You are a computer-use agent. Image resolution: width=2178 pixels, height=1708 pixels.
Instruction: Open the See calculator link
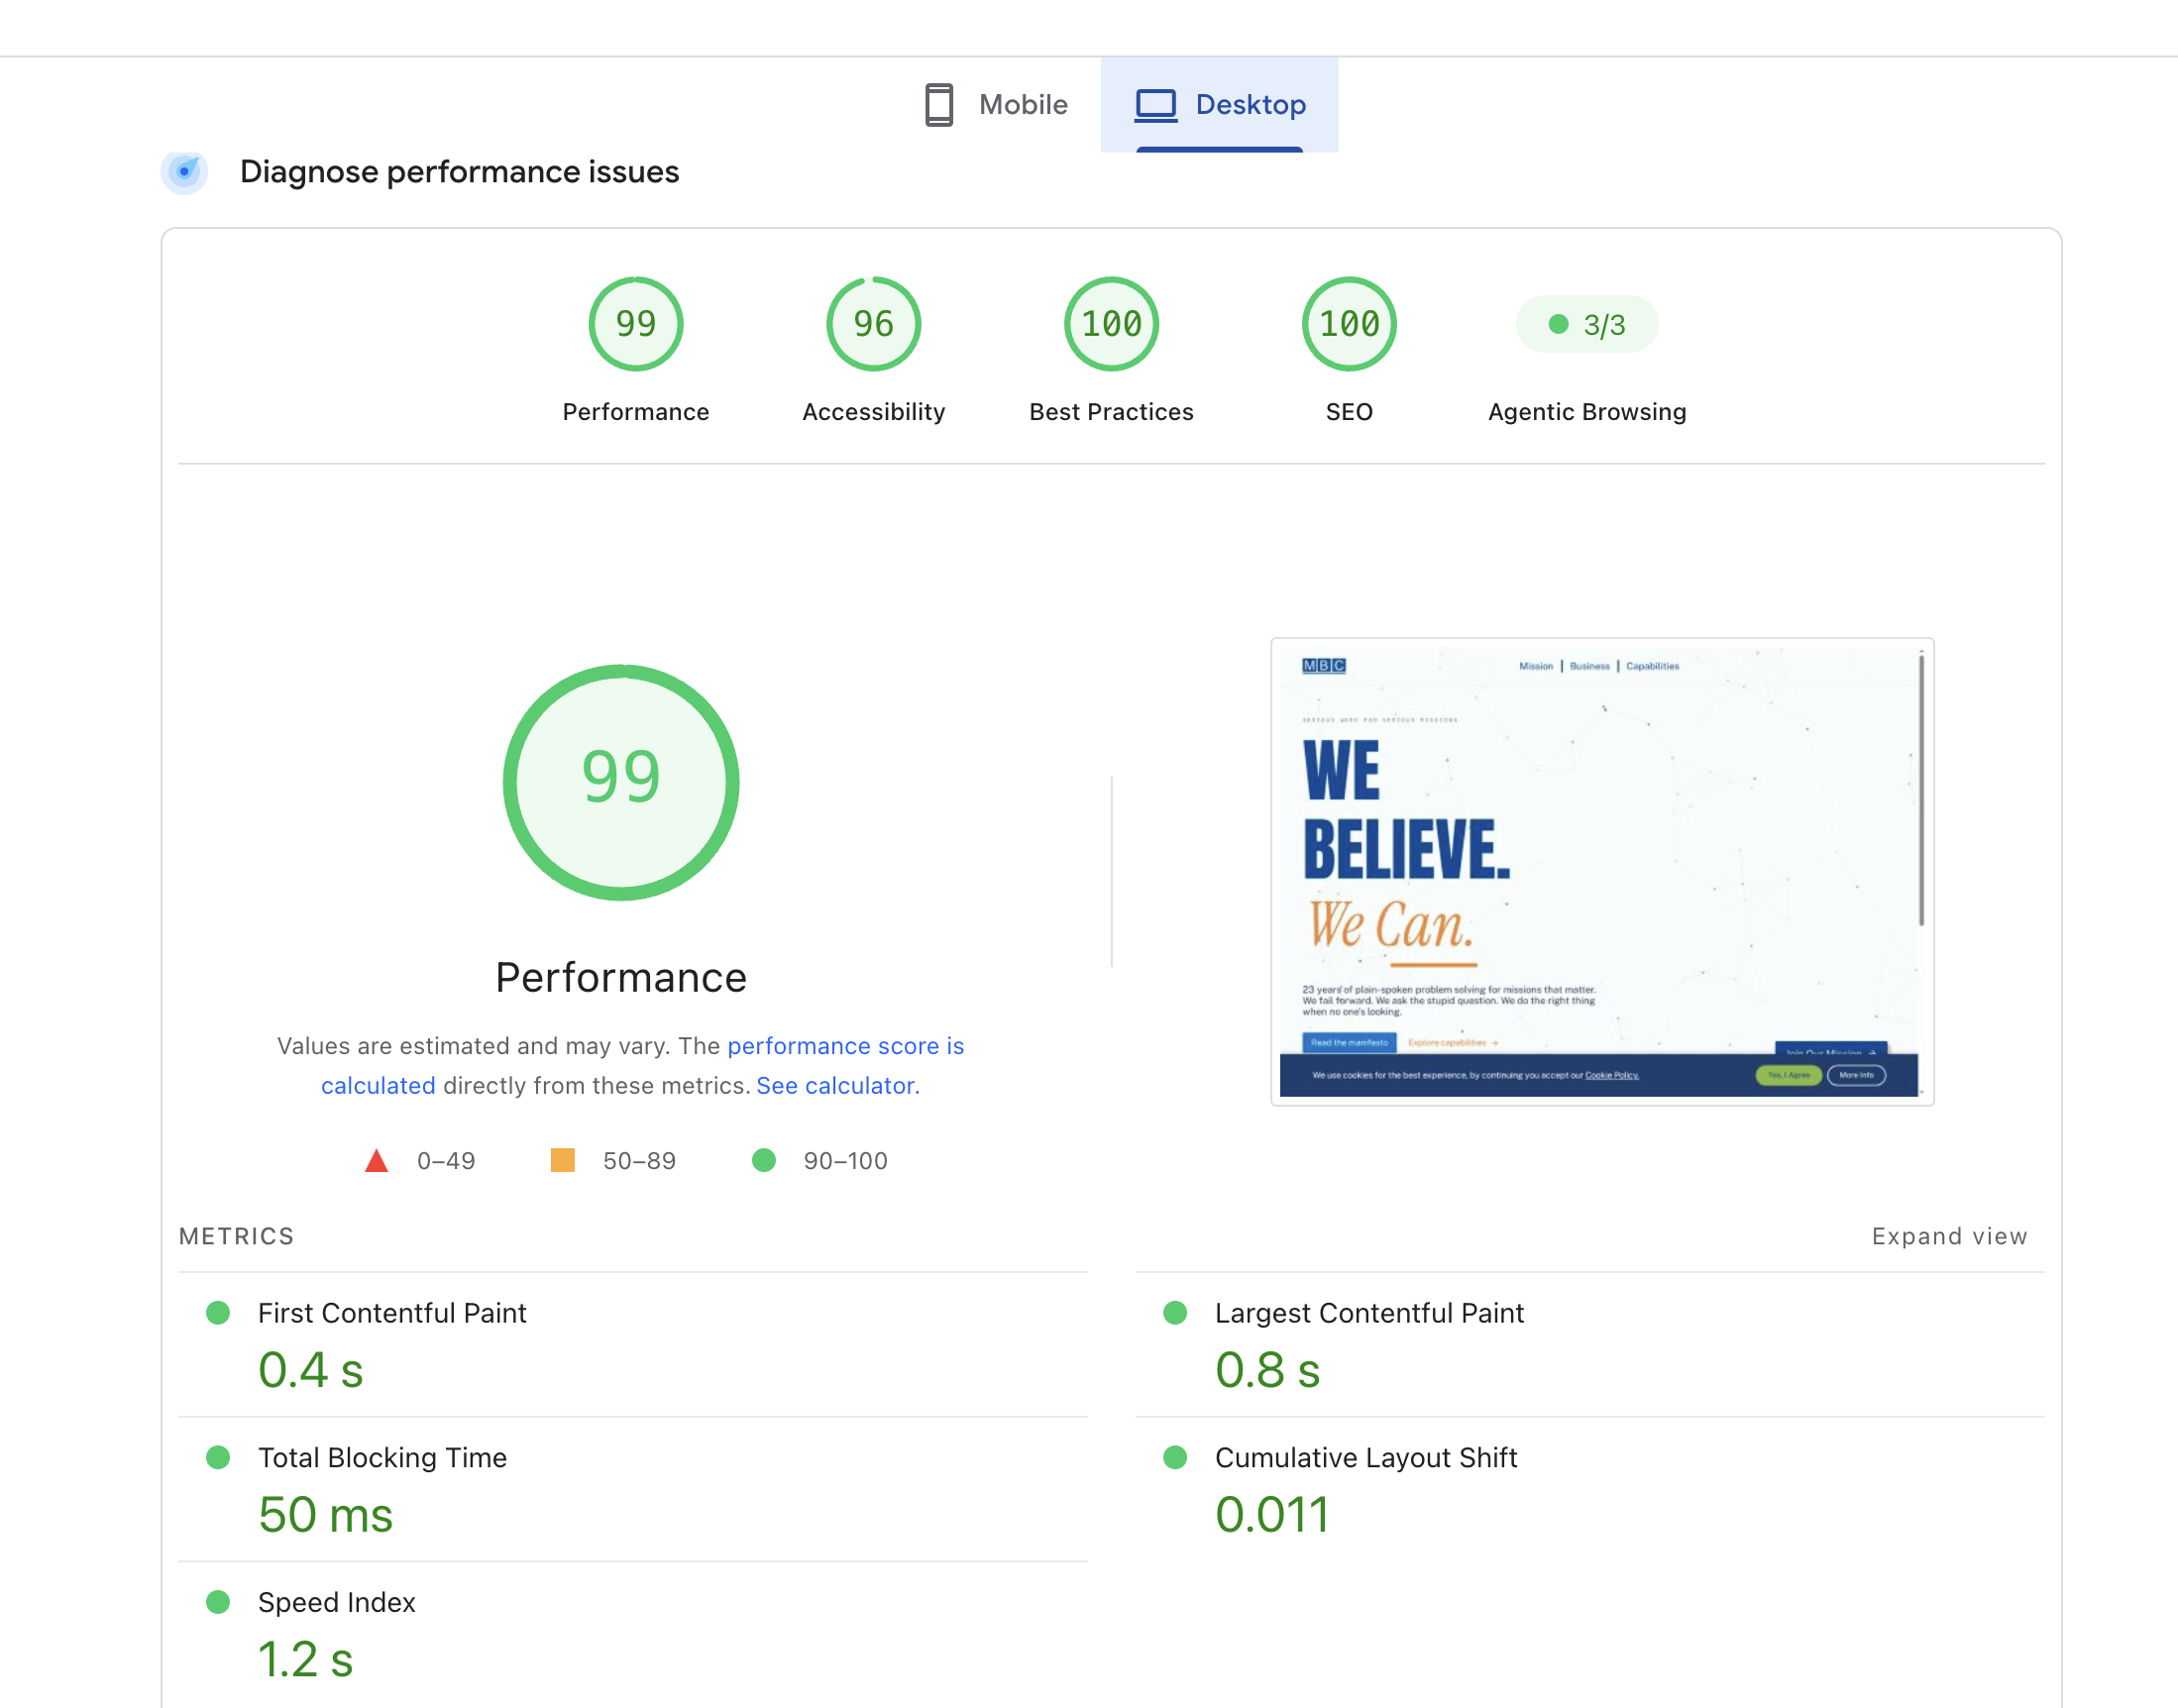pos(837,1085)
